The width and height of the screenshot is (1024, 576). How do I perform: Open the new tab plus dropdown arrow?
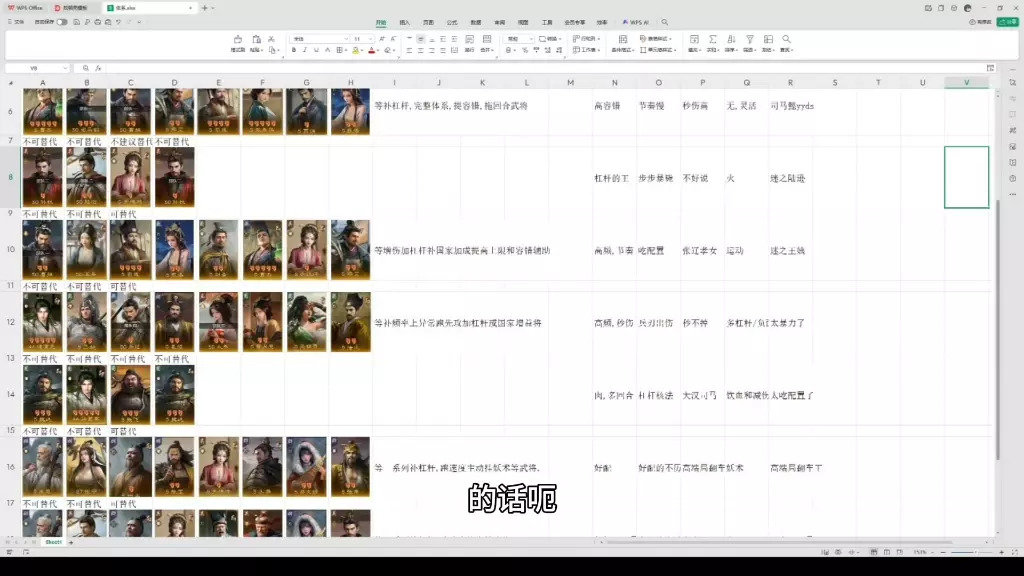(213, 8)
